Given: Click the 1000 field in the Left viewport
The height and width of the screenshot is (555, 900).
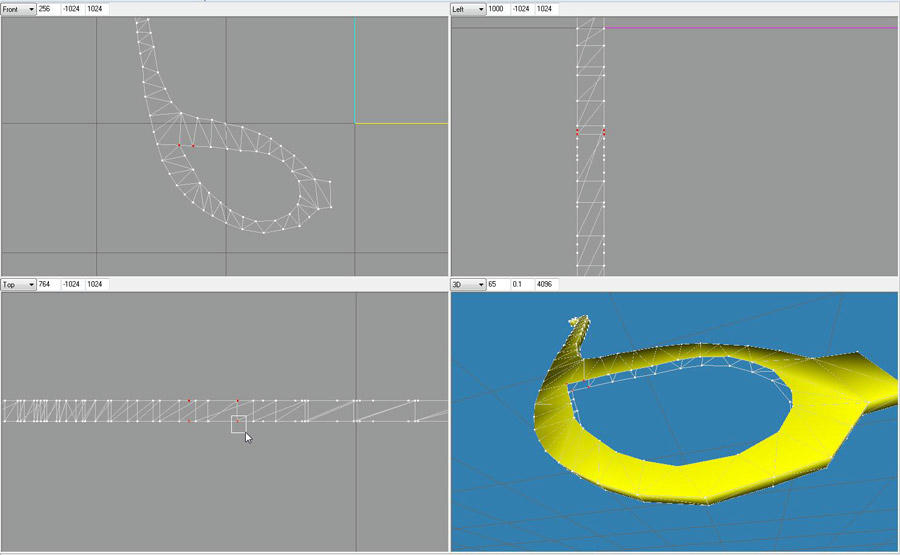Looking at the screenshot, I should click(x=498, y=9).
